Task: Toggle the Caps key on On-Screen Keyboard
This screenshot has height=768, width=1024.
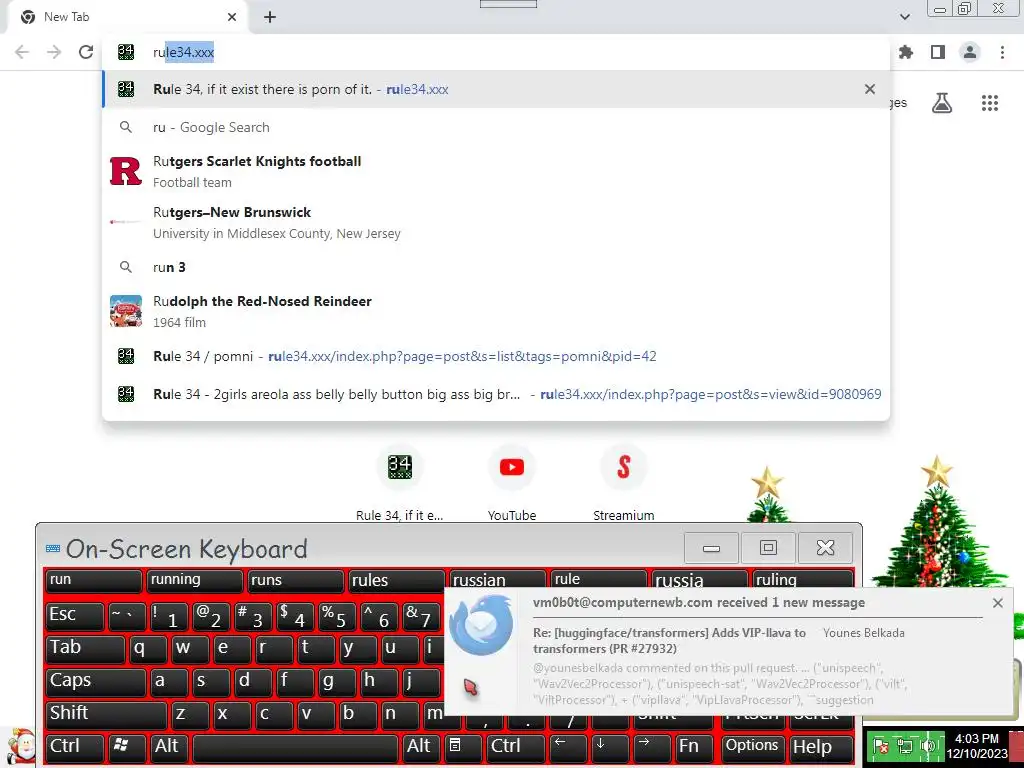Action: 95,682
